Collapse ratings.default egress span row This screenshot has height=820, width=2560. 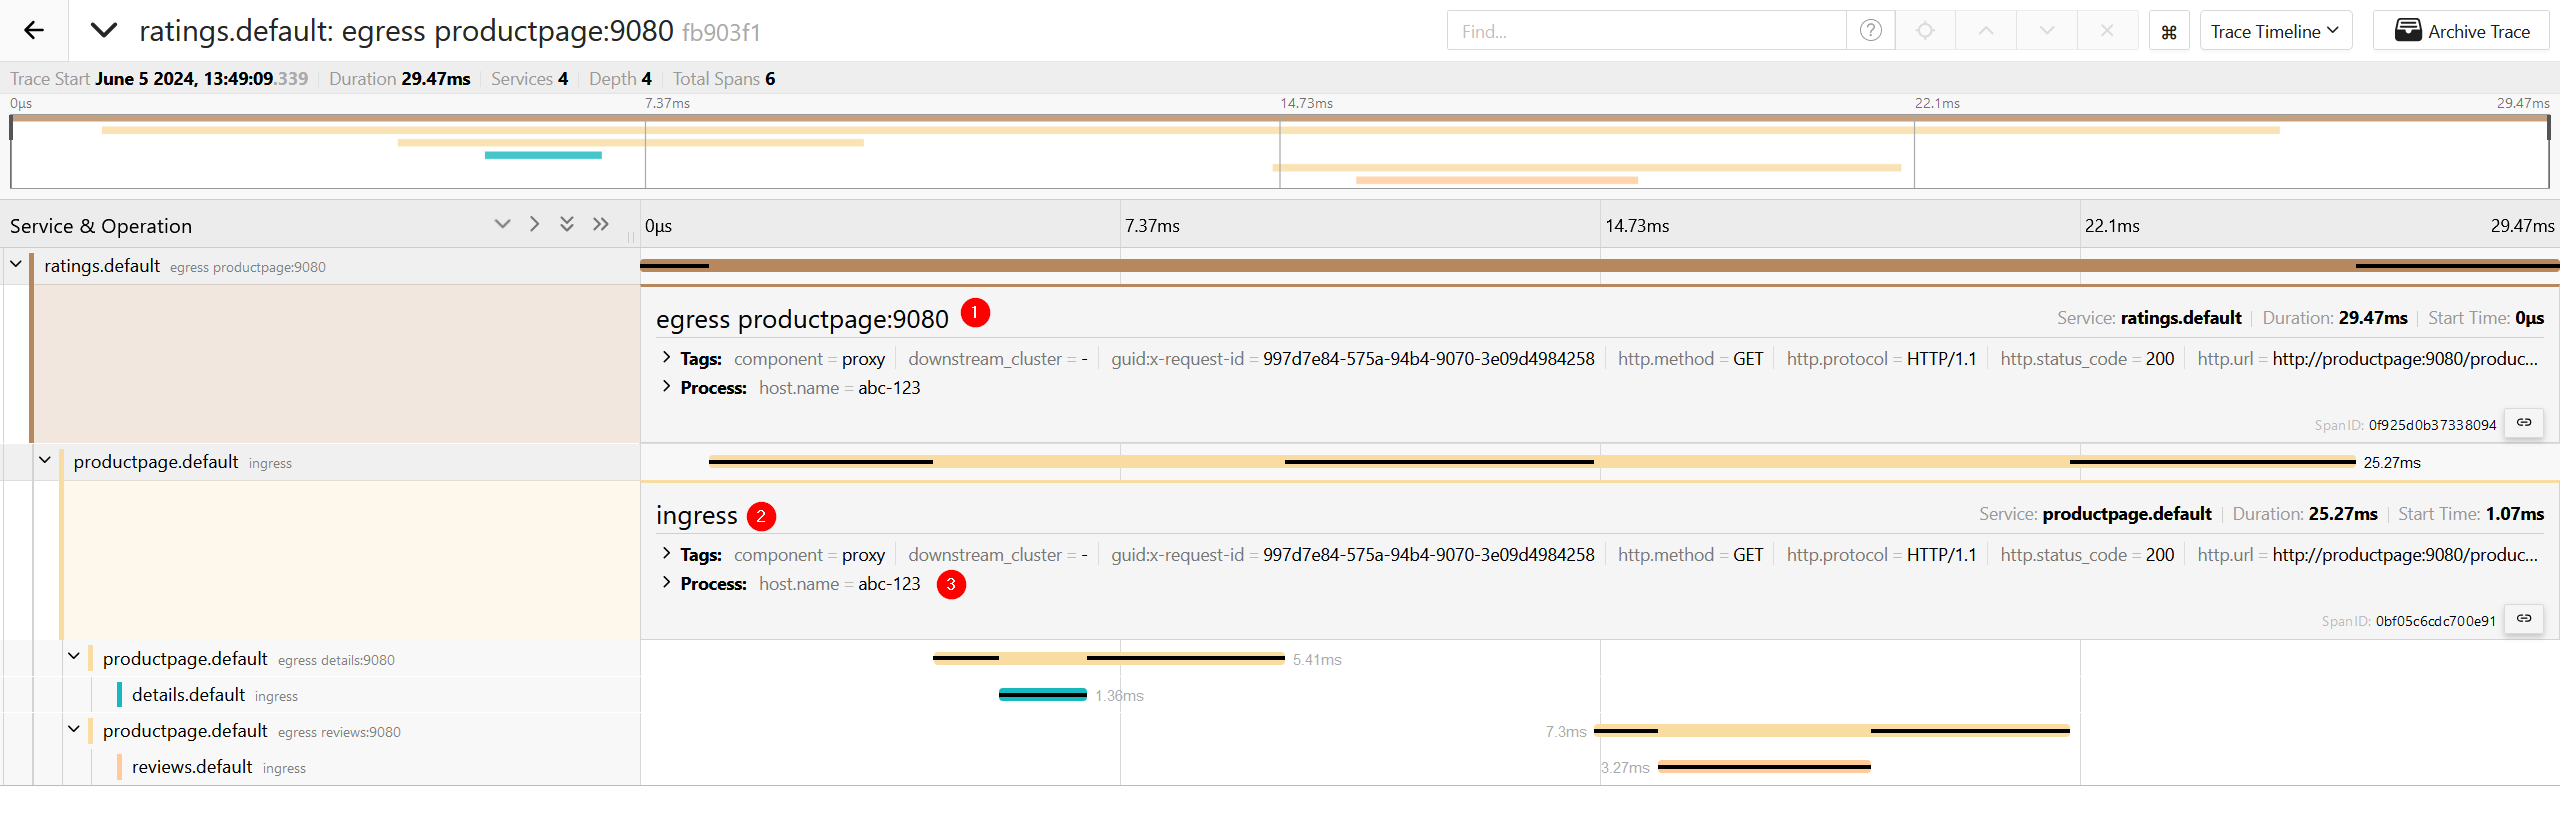pos(16,265)
